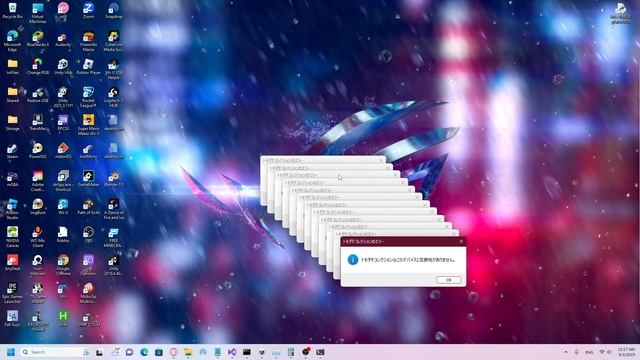Screen dimensions: 640x360
Task: Select the AnyDesk desktop icon
Action: tap(12, 262)
